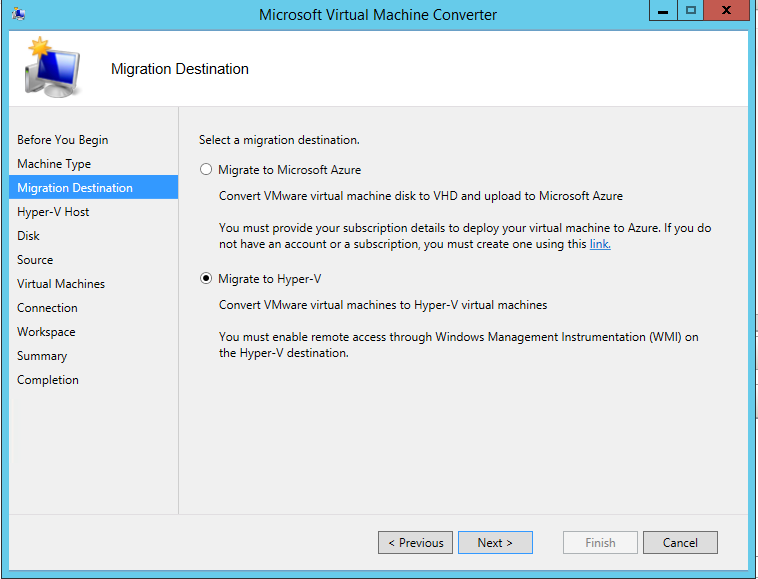Open the Summary step
This screenshot has width=758, height=579.
pyautogui.click(x=42, y=356)
